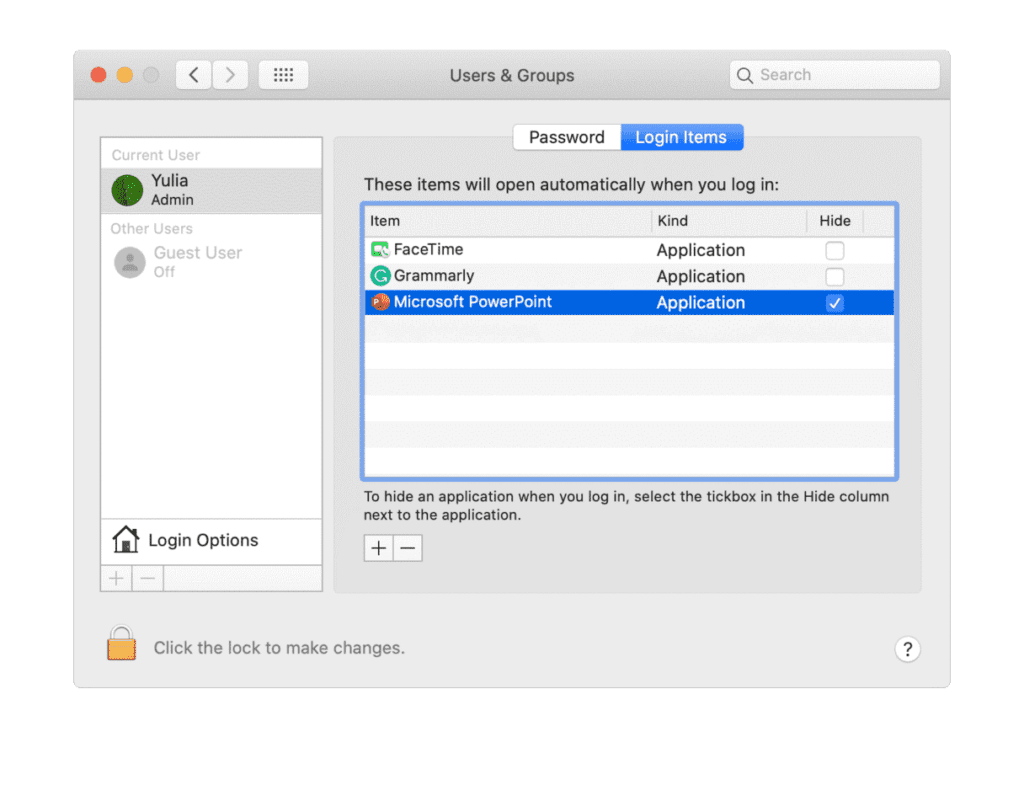Switch to the Password tab

click(567, 137)
